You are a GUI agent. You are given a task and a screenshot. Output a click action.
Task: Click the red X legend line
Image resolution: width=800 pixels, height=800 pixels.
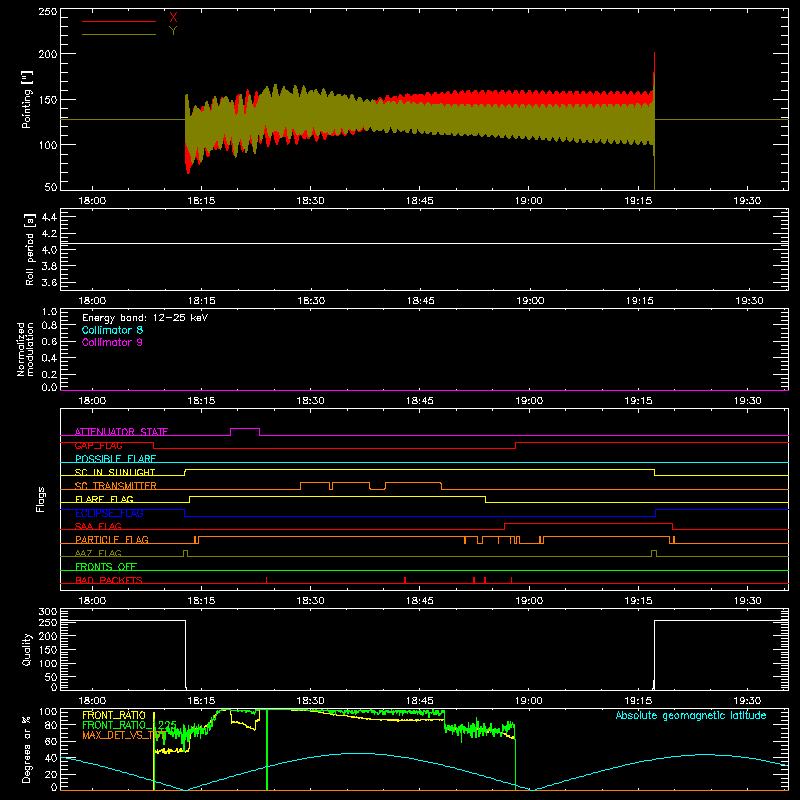(119, 21)
